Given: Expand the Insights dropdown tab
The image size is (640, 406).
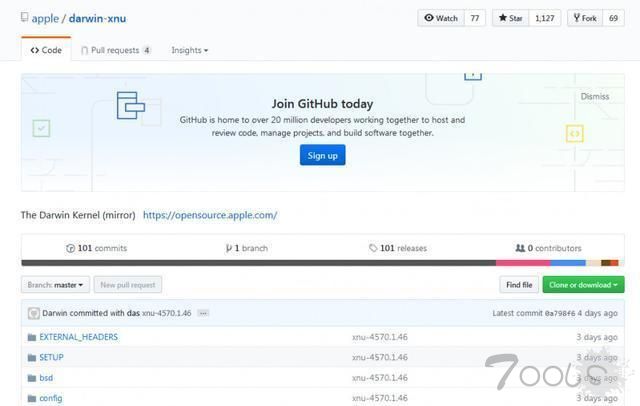Looking at the screenshot, I should point(189,50).
